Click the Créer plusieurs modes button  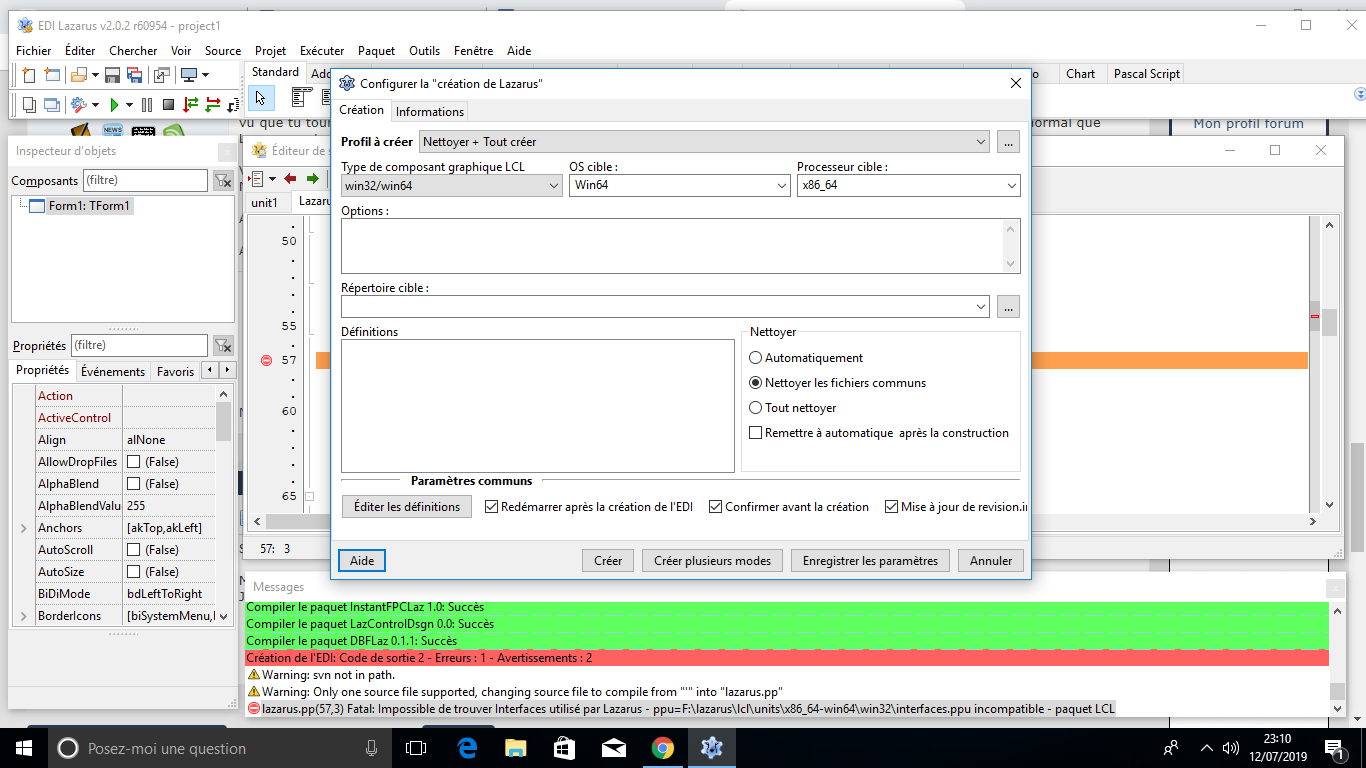point(712,561)
